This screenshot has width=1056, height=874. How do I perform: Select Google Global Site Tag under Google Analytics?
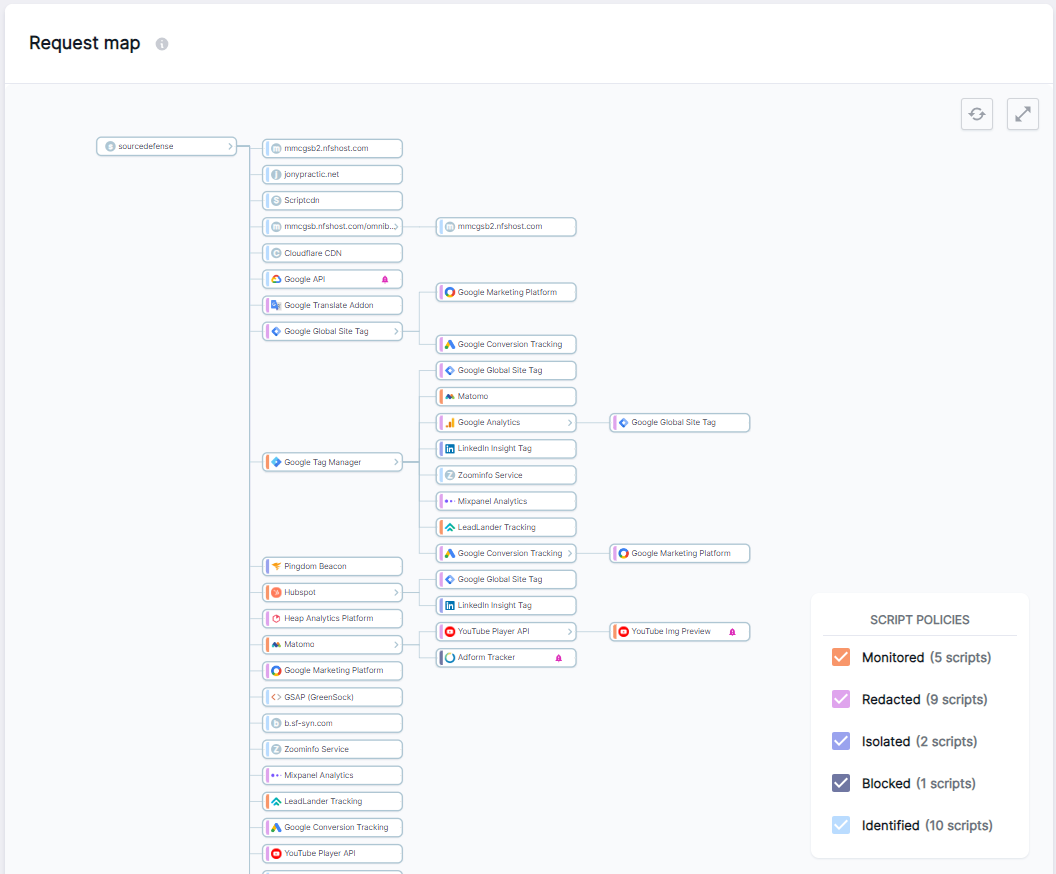pos(680,423)
